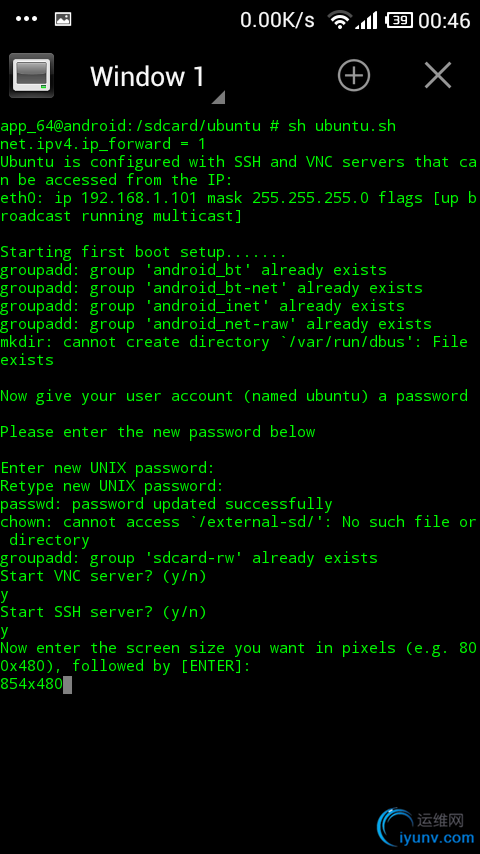Tap the battery level indicator
Image resolution: width=480 pixels, height=854 pixels.
point(399,20)
